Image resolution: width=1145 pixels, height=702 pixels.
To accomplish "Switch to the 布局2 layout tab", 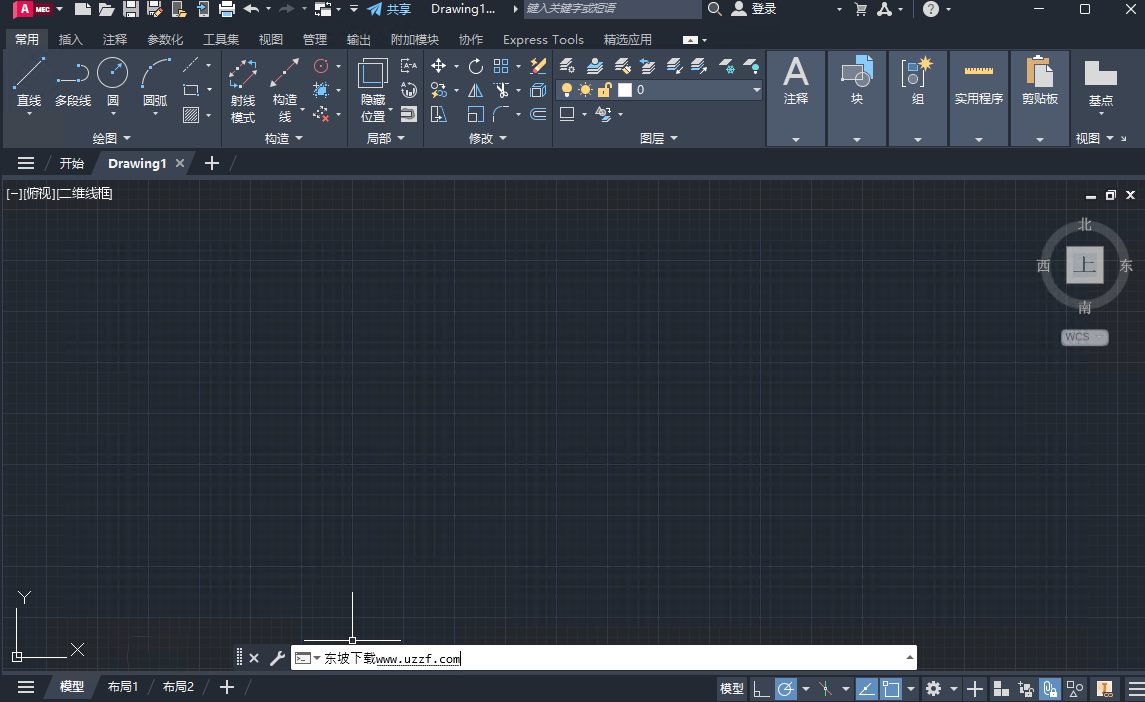I will click(178, 687).
